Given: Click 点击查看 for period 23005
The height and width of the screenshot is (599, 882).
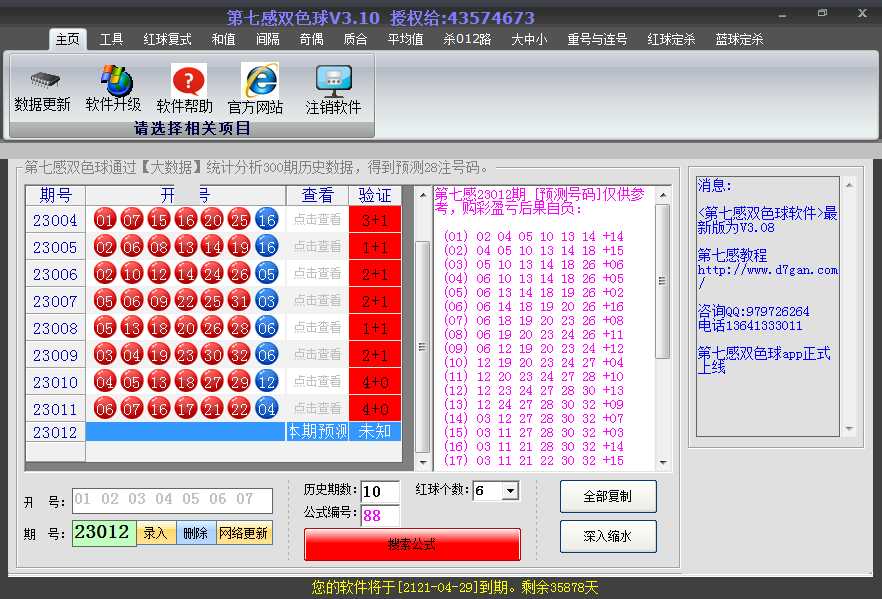Looking at the screenshot, I should click(x=317, y=246).
